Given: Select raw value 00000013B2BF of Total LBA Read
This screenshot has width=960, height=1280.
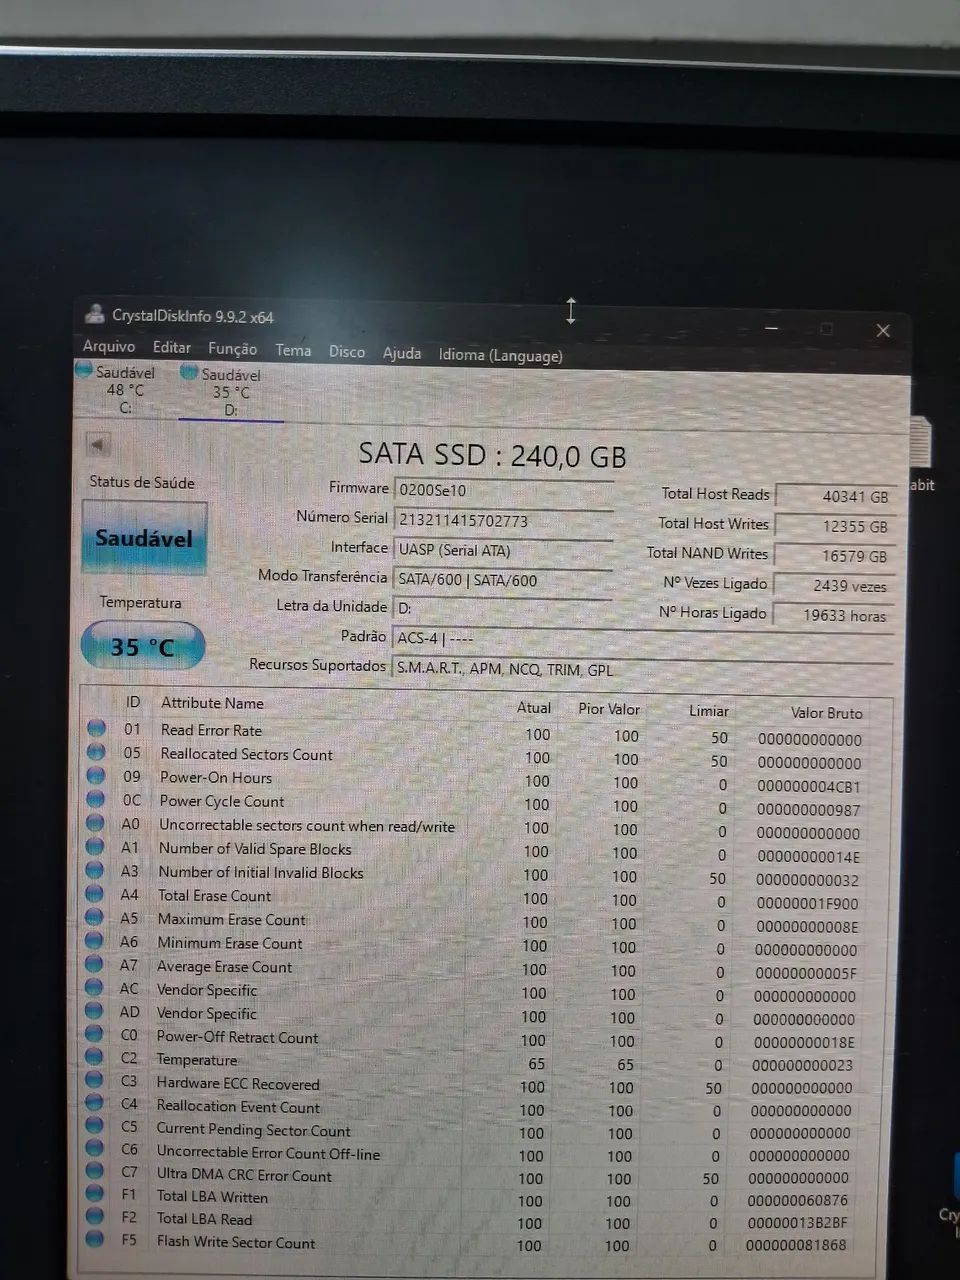Looking at the screenshot, I should coord(797,1222).
